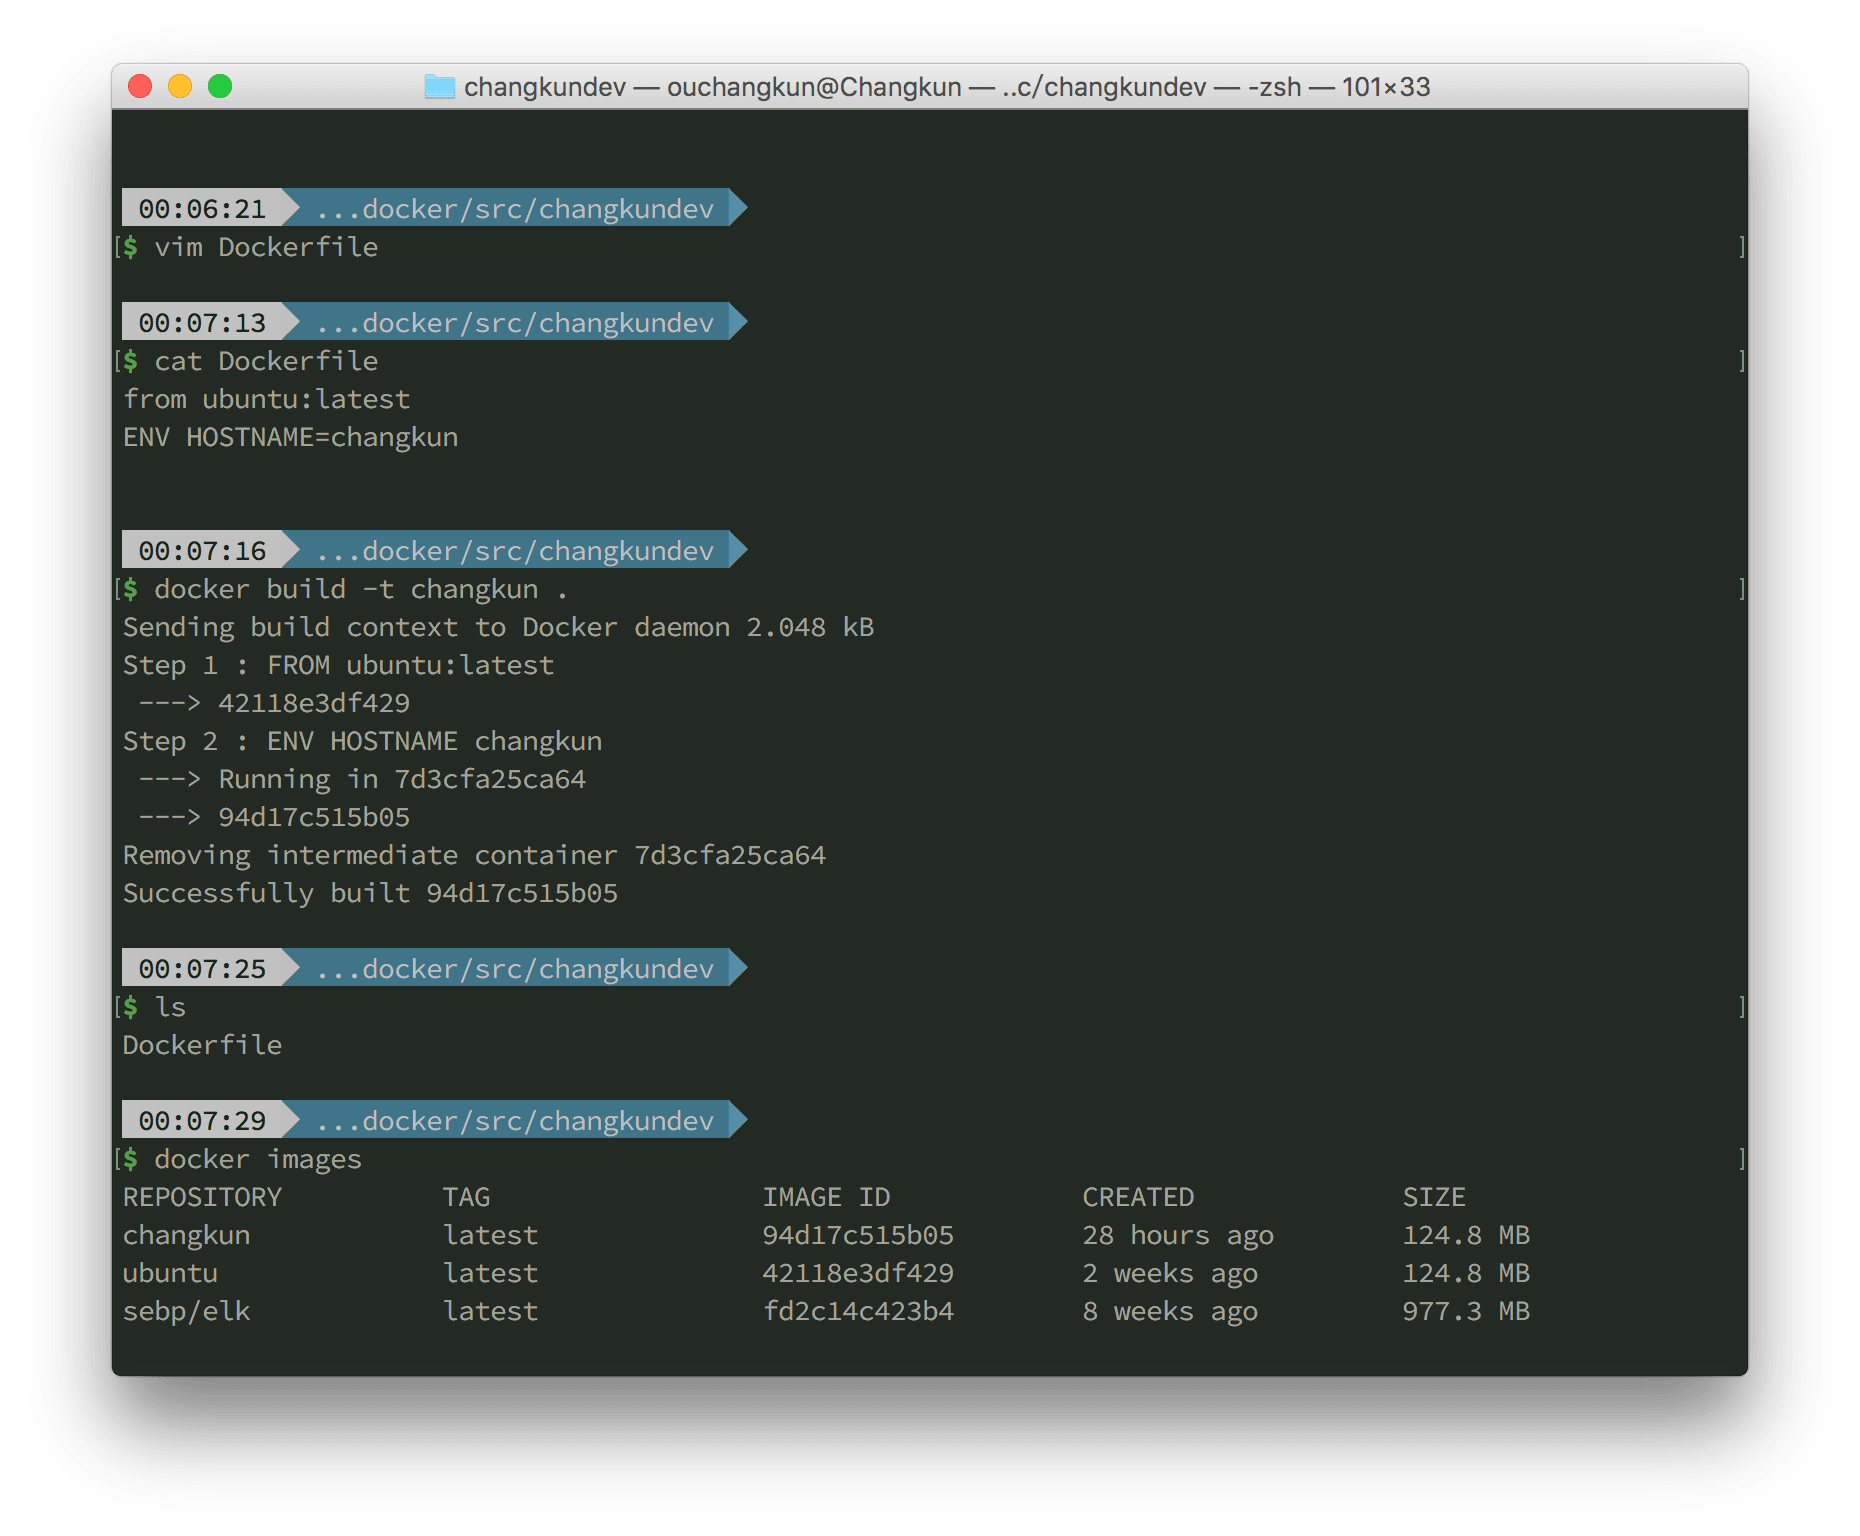
Task: Click the 00:06:21 timestamp prompt segment
Action: click(202, 209)
